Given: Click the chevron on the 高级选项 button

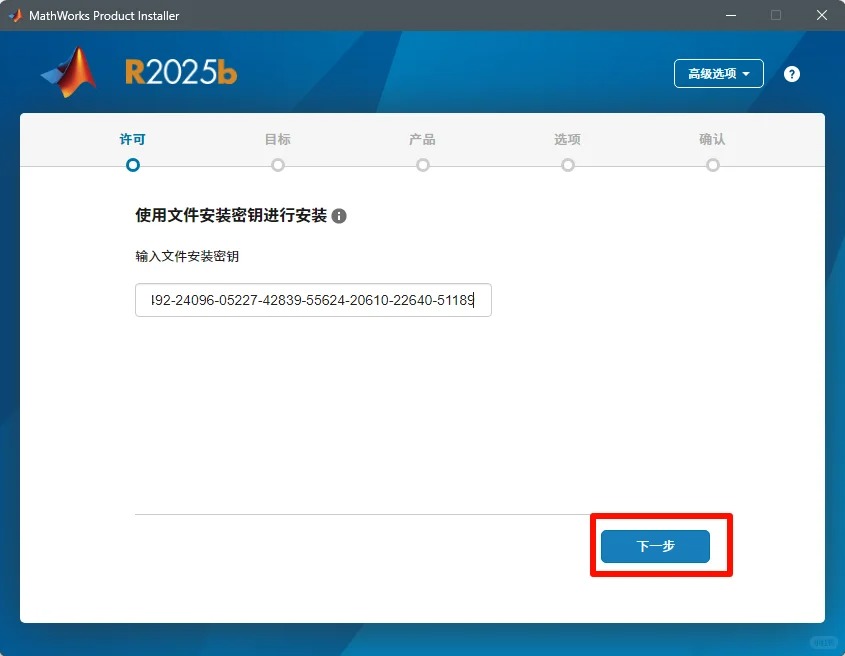Looking at the screenshot, I should coord(746,73).
